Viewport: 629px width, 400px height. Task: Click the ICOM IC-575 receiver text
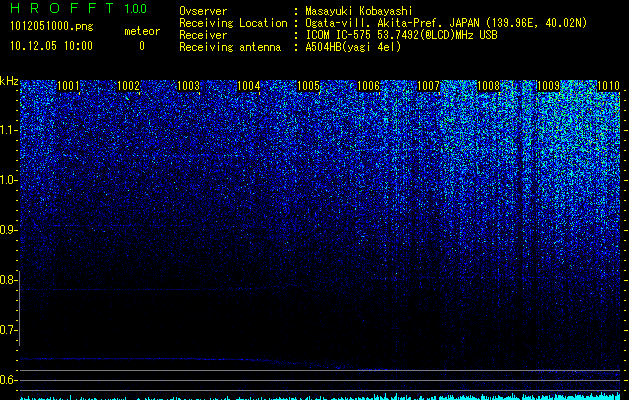coord(401,35)
